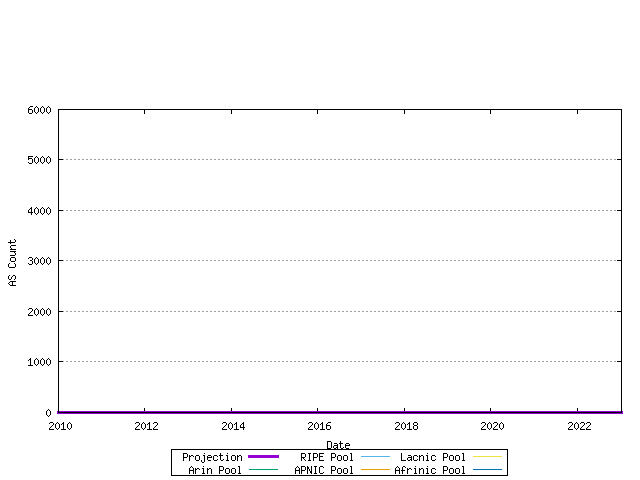Screen dimensions: 640x480
Task: Select the APNIC Pool legend label
Action: pyautogui.click(x=324, y=470)
